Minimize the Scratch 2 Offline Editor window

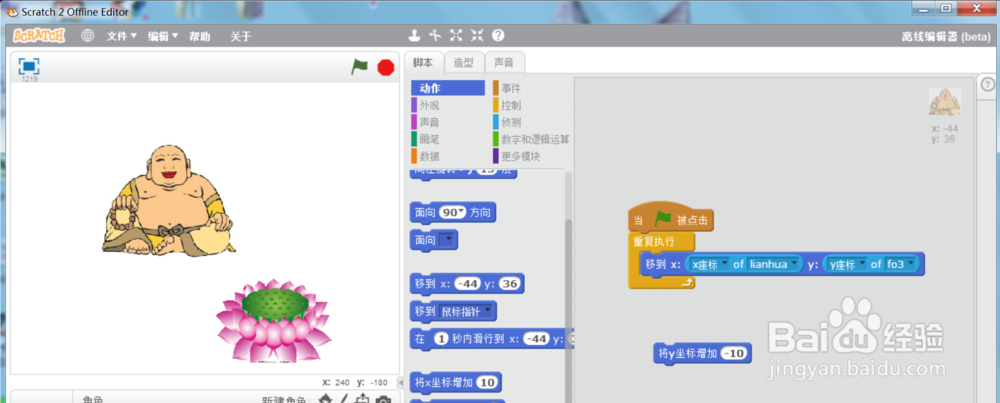pyautogui.click(x=924, y=8)
